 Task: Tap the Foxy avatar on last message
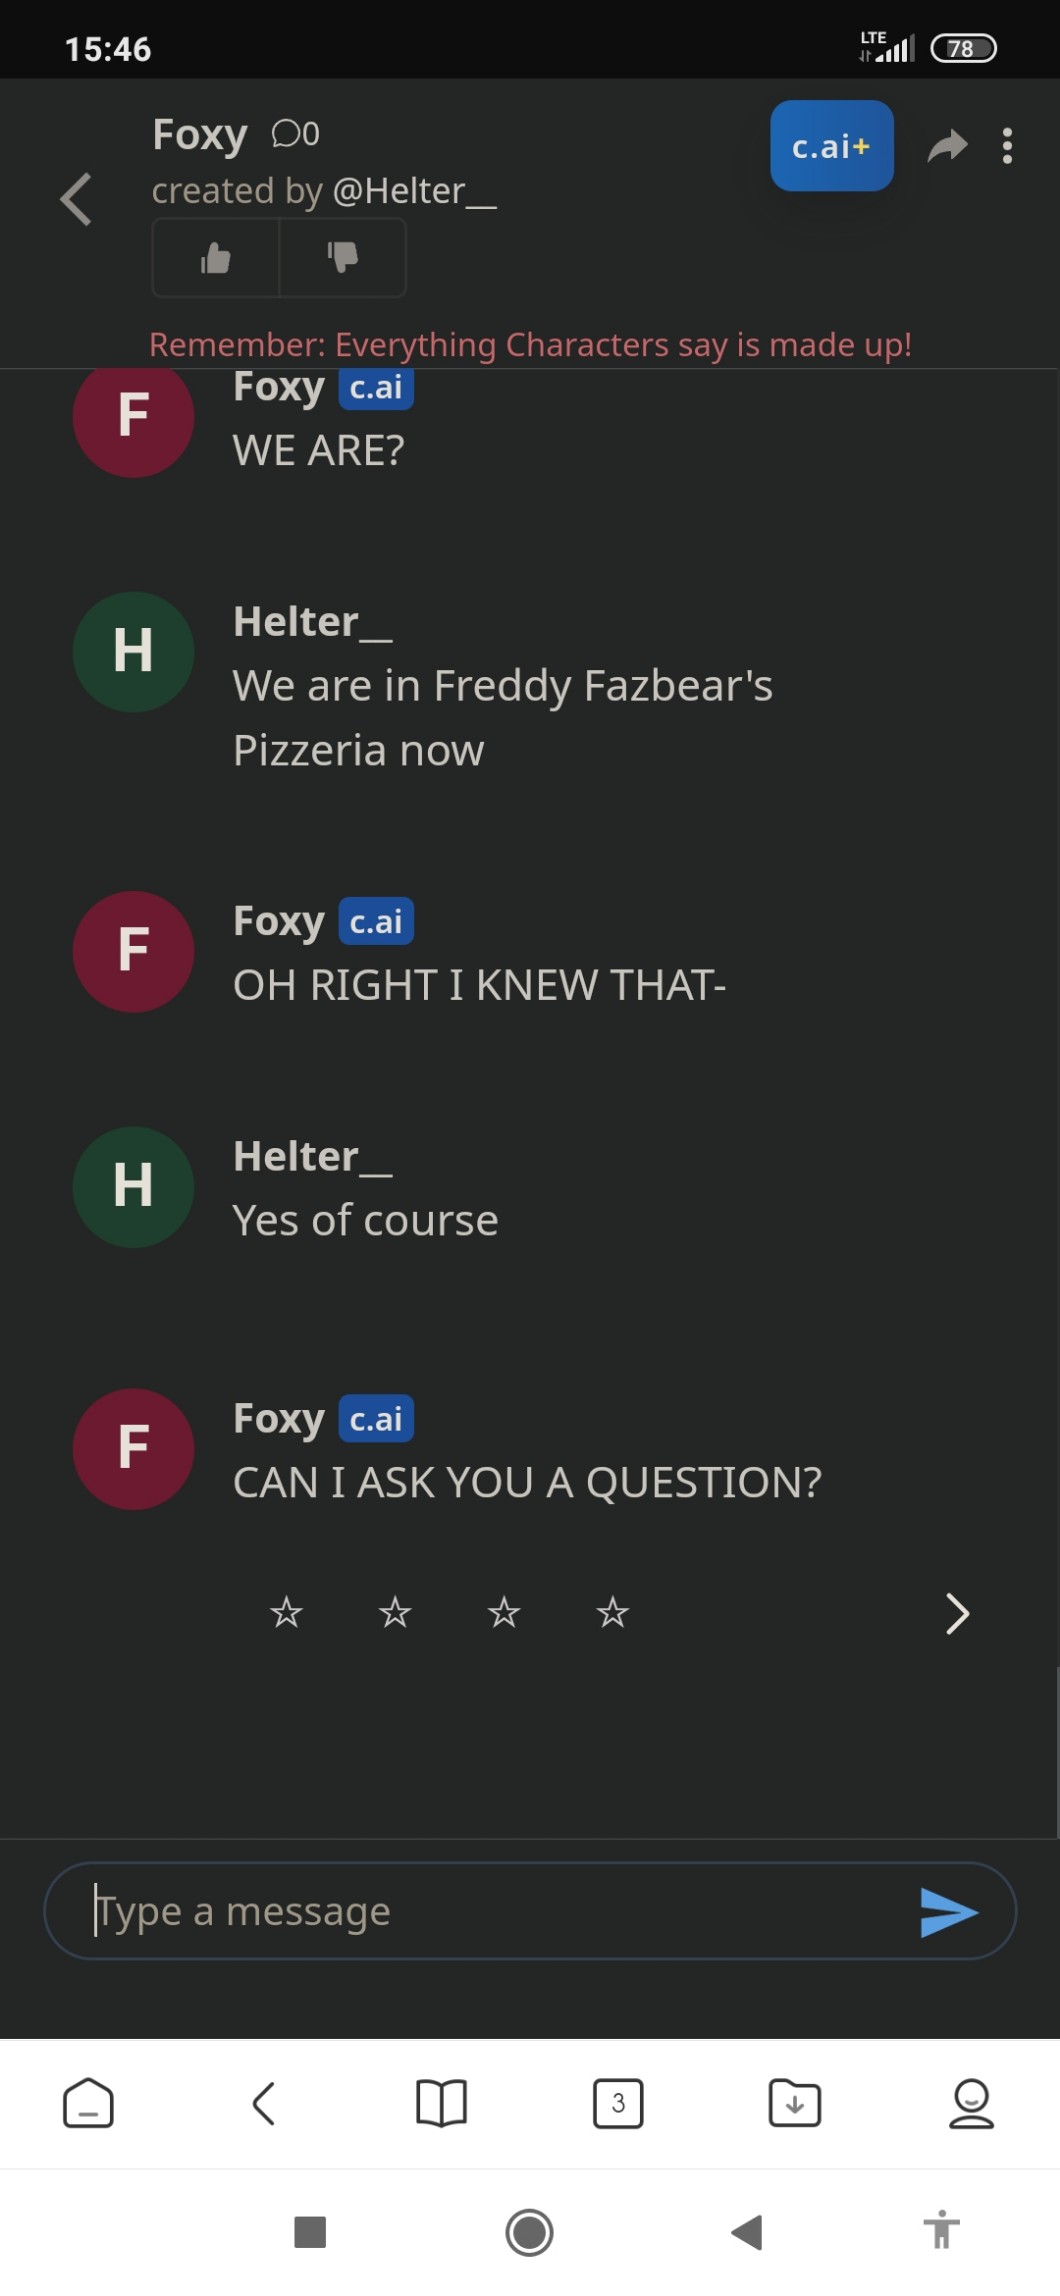(134, 1448)
